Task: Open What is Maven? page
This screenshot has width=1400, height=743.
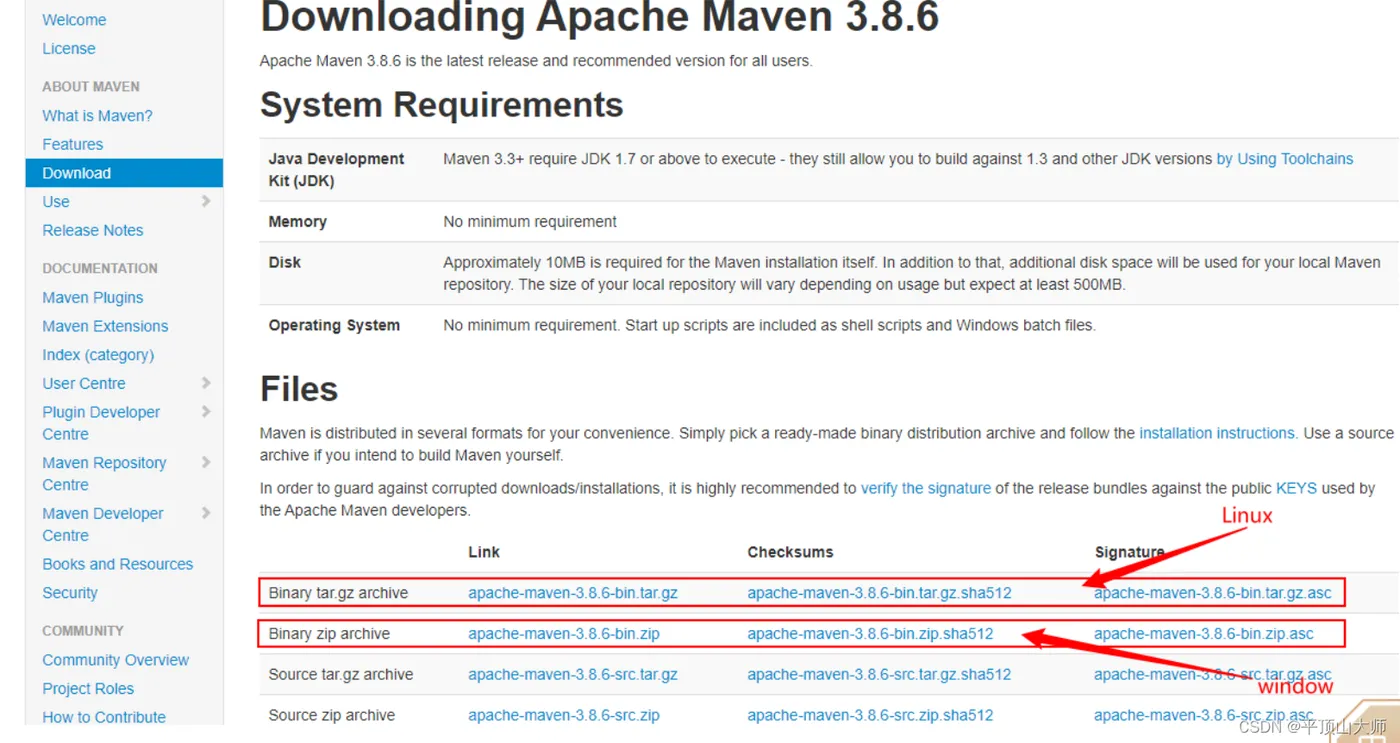Action: click(97, 116)
